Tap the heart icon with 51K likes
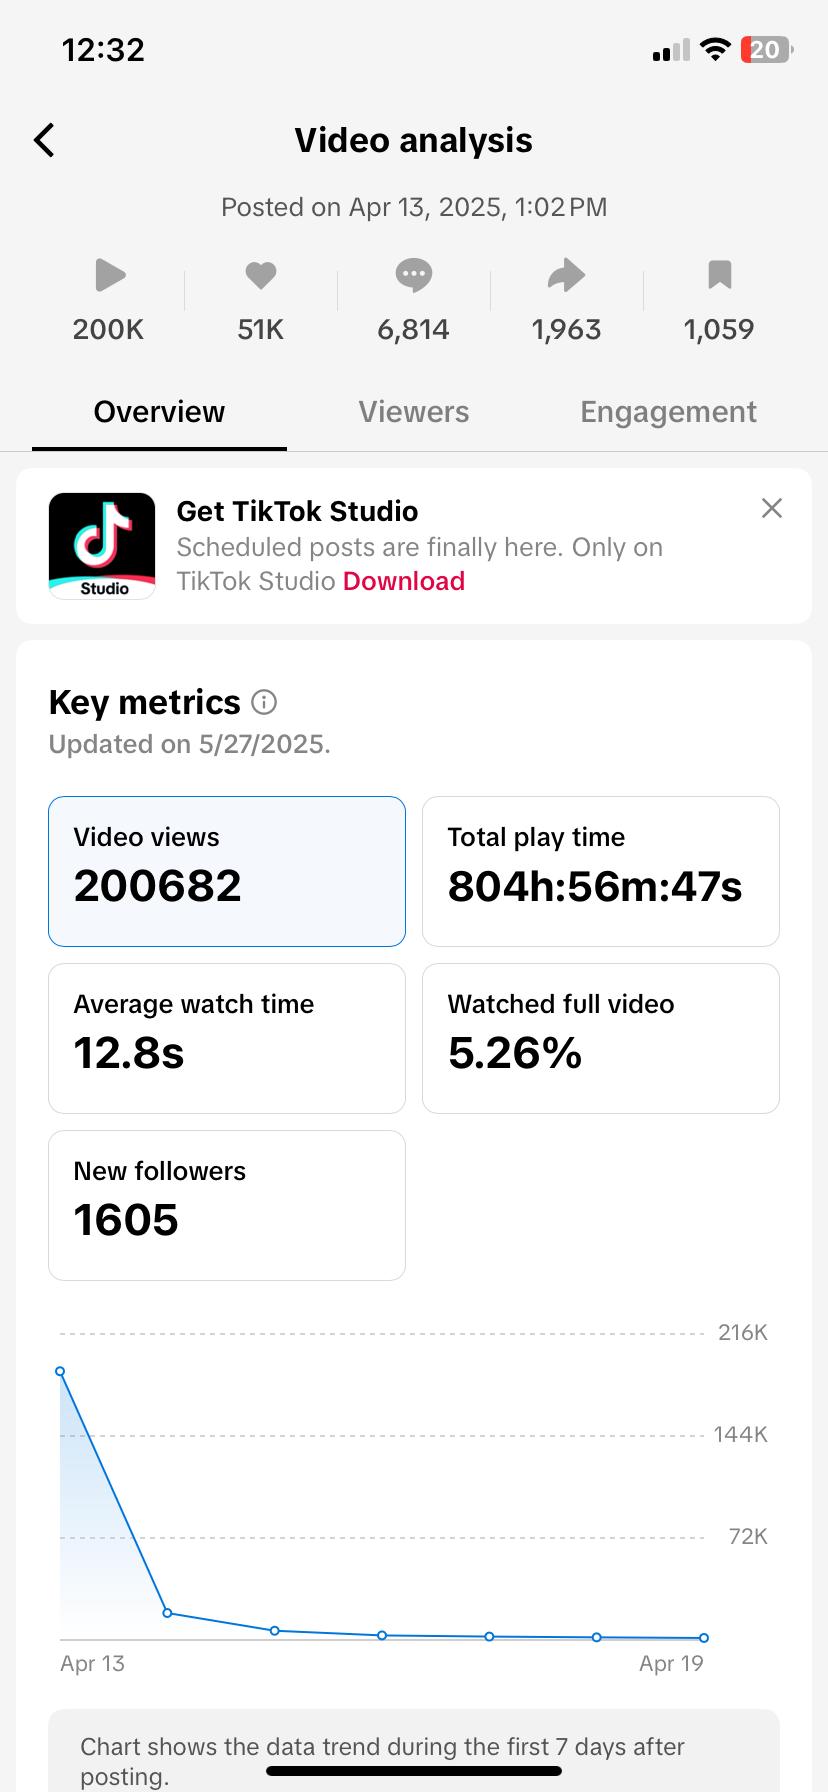The width and height of the screenshot is (828, 1792). (x=261, y=275)
